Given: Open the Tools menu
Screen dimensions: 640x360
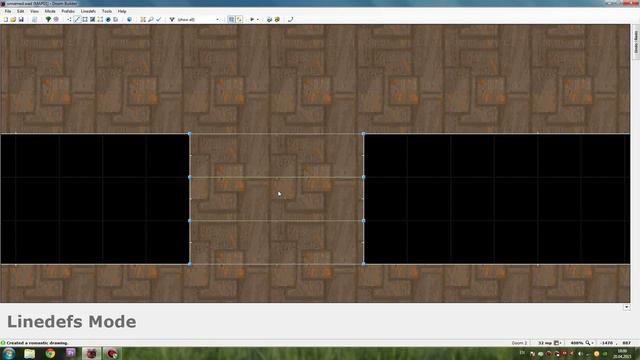Looking at the screenshot, I should pyautogui.click(x=107, y=11).
